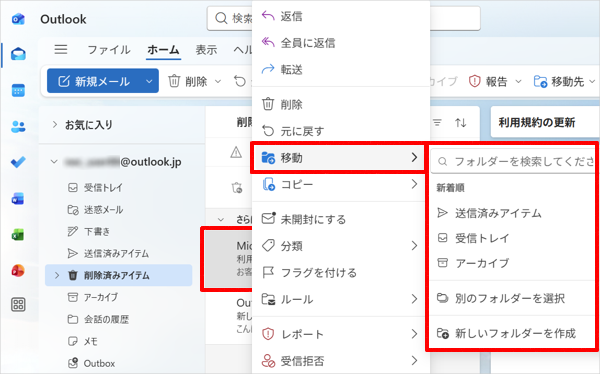Image resolution: width=600 pixels, height=374 pixels.
Task: Click the 報告 shield toolbar button
Action: 488,81
